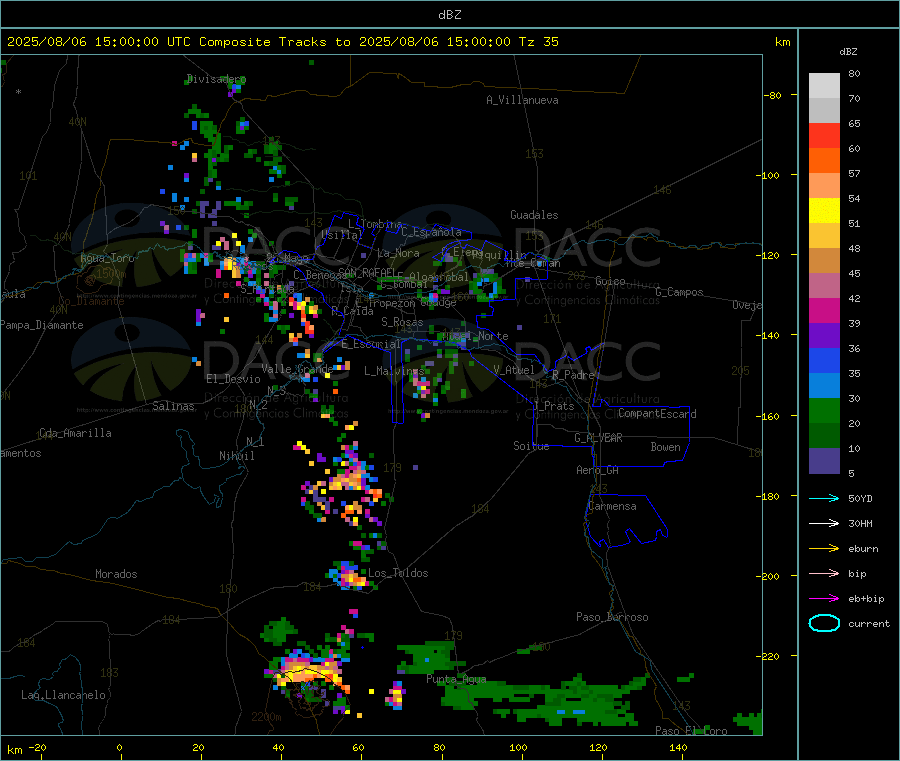The image size is (900, 761).
Task: Click the 'Divisadero' map label
Action: (x=216, y=79)
